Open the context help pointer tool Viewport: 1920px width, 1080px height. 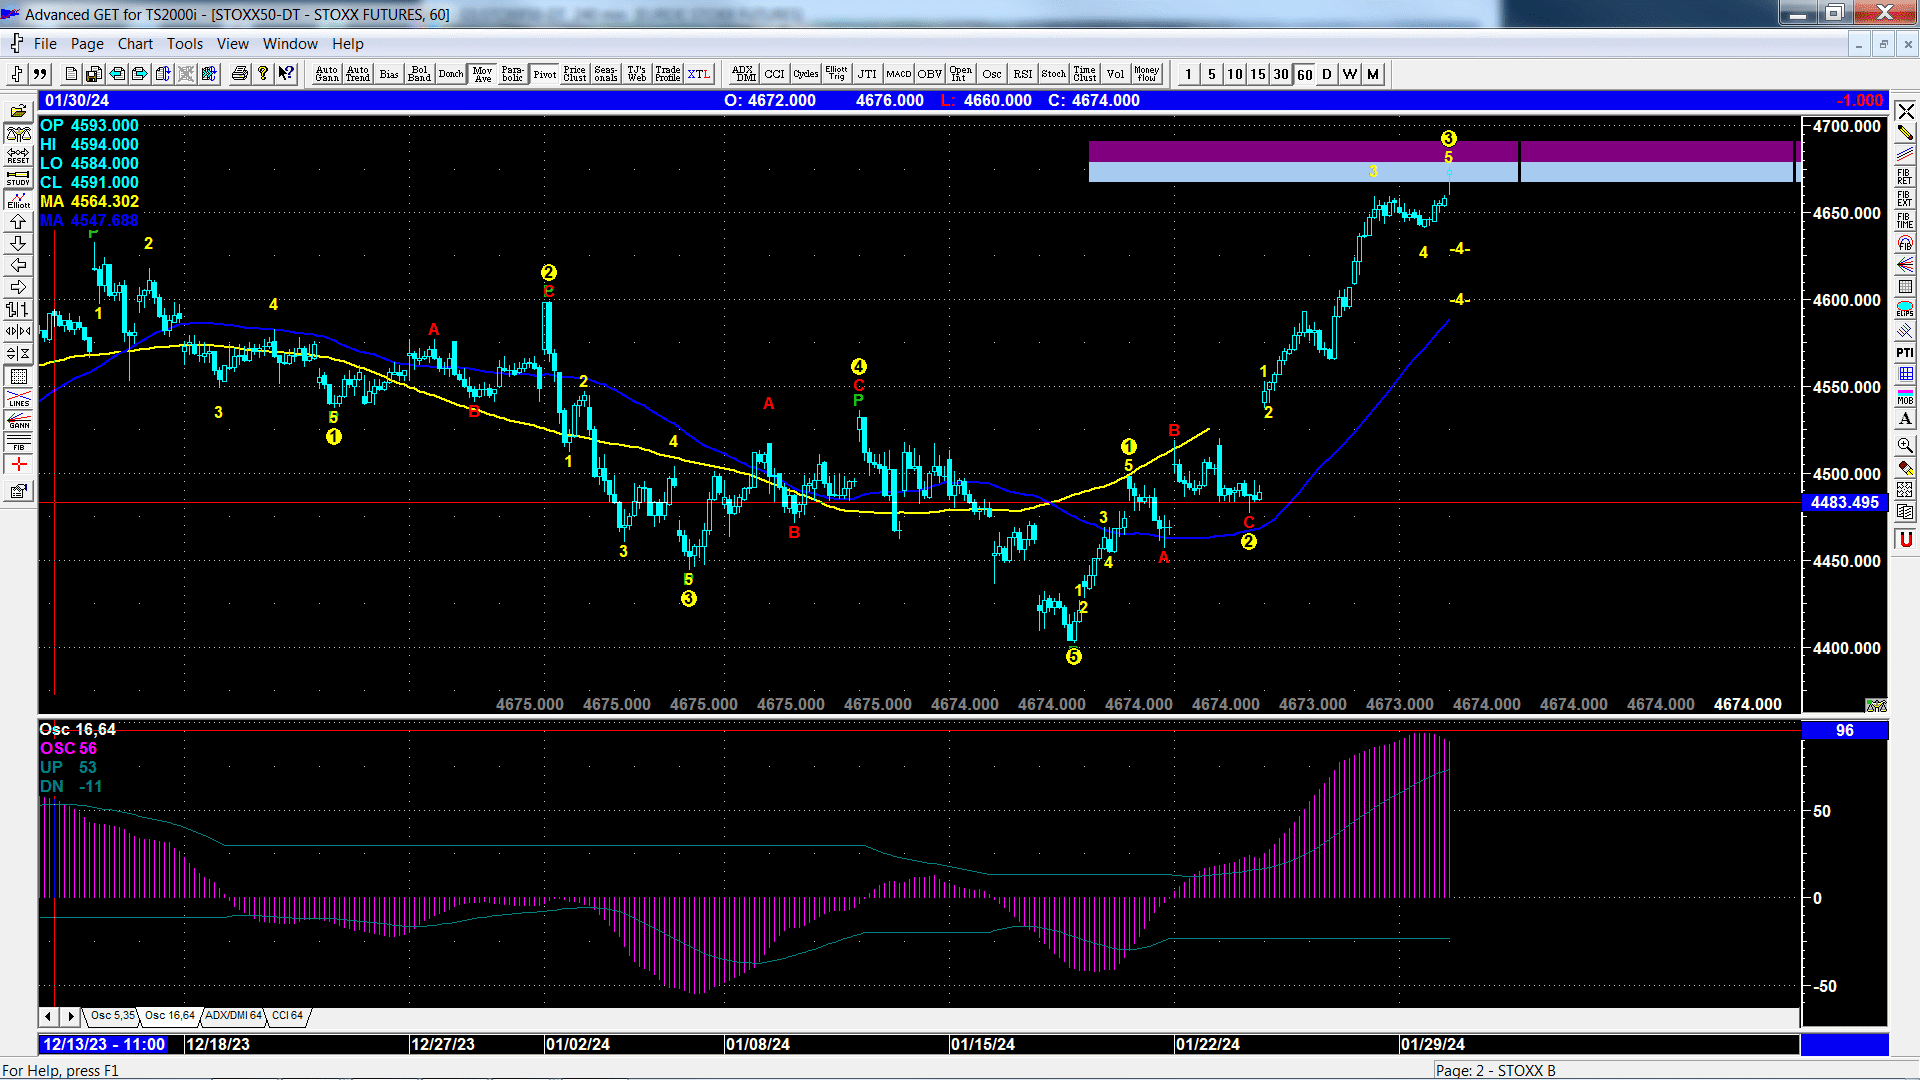click(x=286, y=74)
